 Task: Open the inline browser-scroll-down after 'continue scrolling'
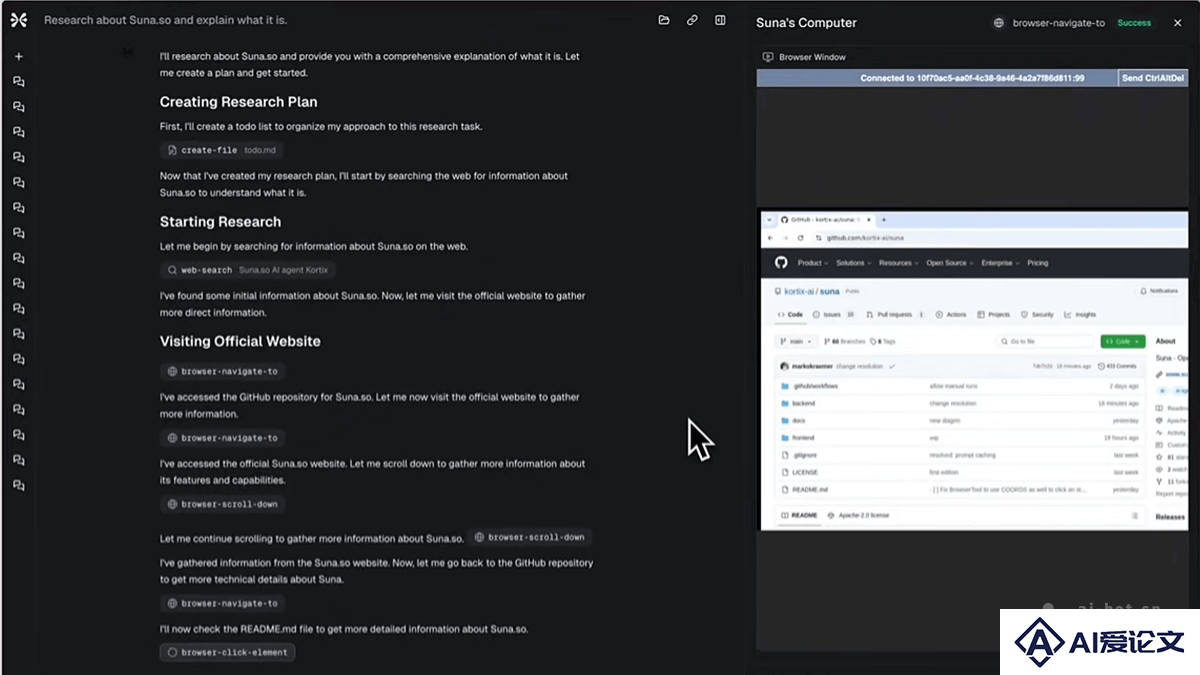click(529, 537)
